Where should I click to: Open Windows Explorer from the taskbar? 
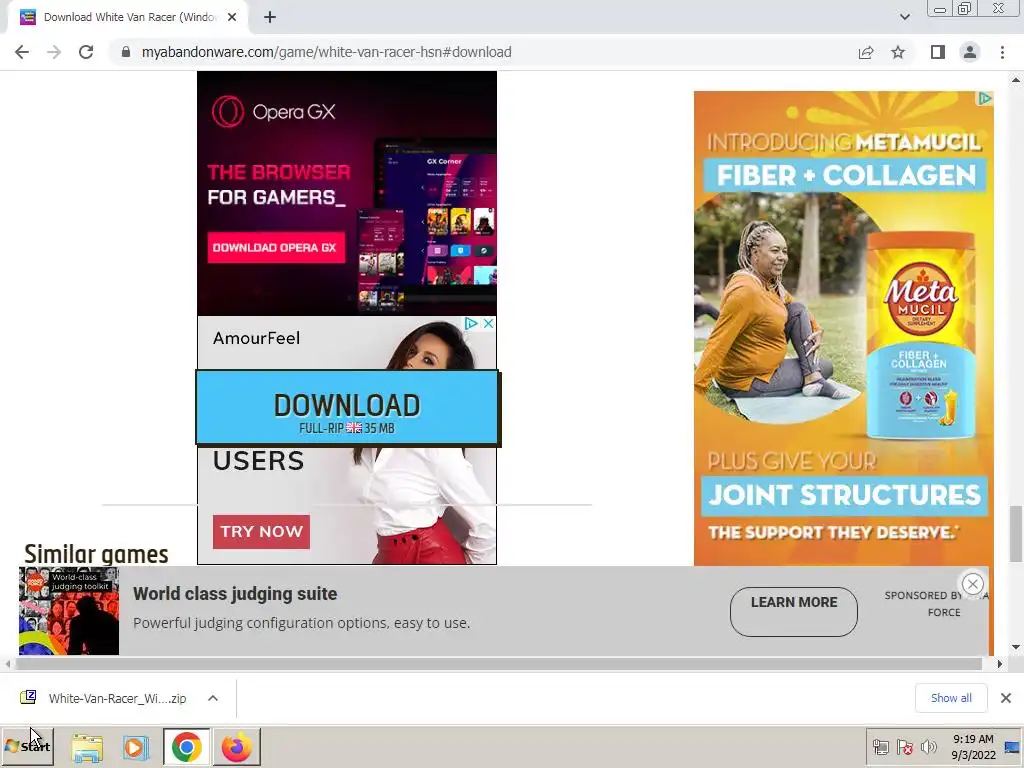point(88,746)
